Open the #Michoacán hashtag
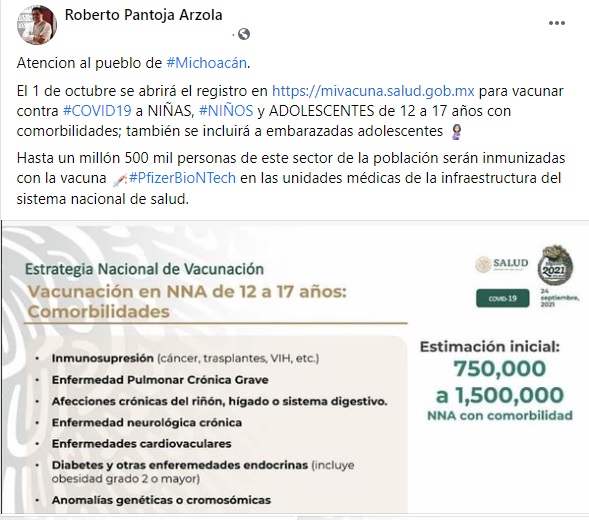The image size is (589, 520). pyautogui.click(x=207, y=63)
